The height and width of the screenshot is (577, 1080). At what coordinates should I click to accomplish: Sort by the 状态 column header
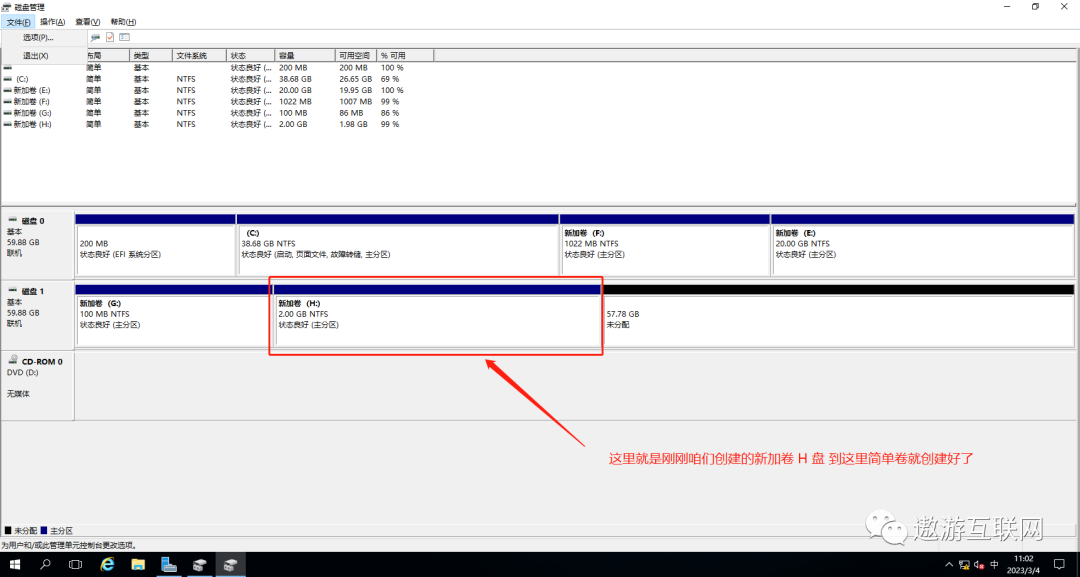[251, 55]
